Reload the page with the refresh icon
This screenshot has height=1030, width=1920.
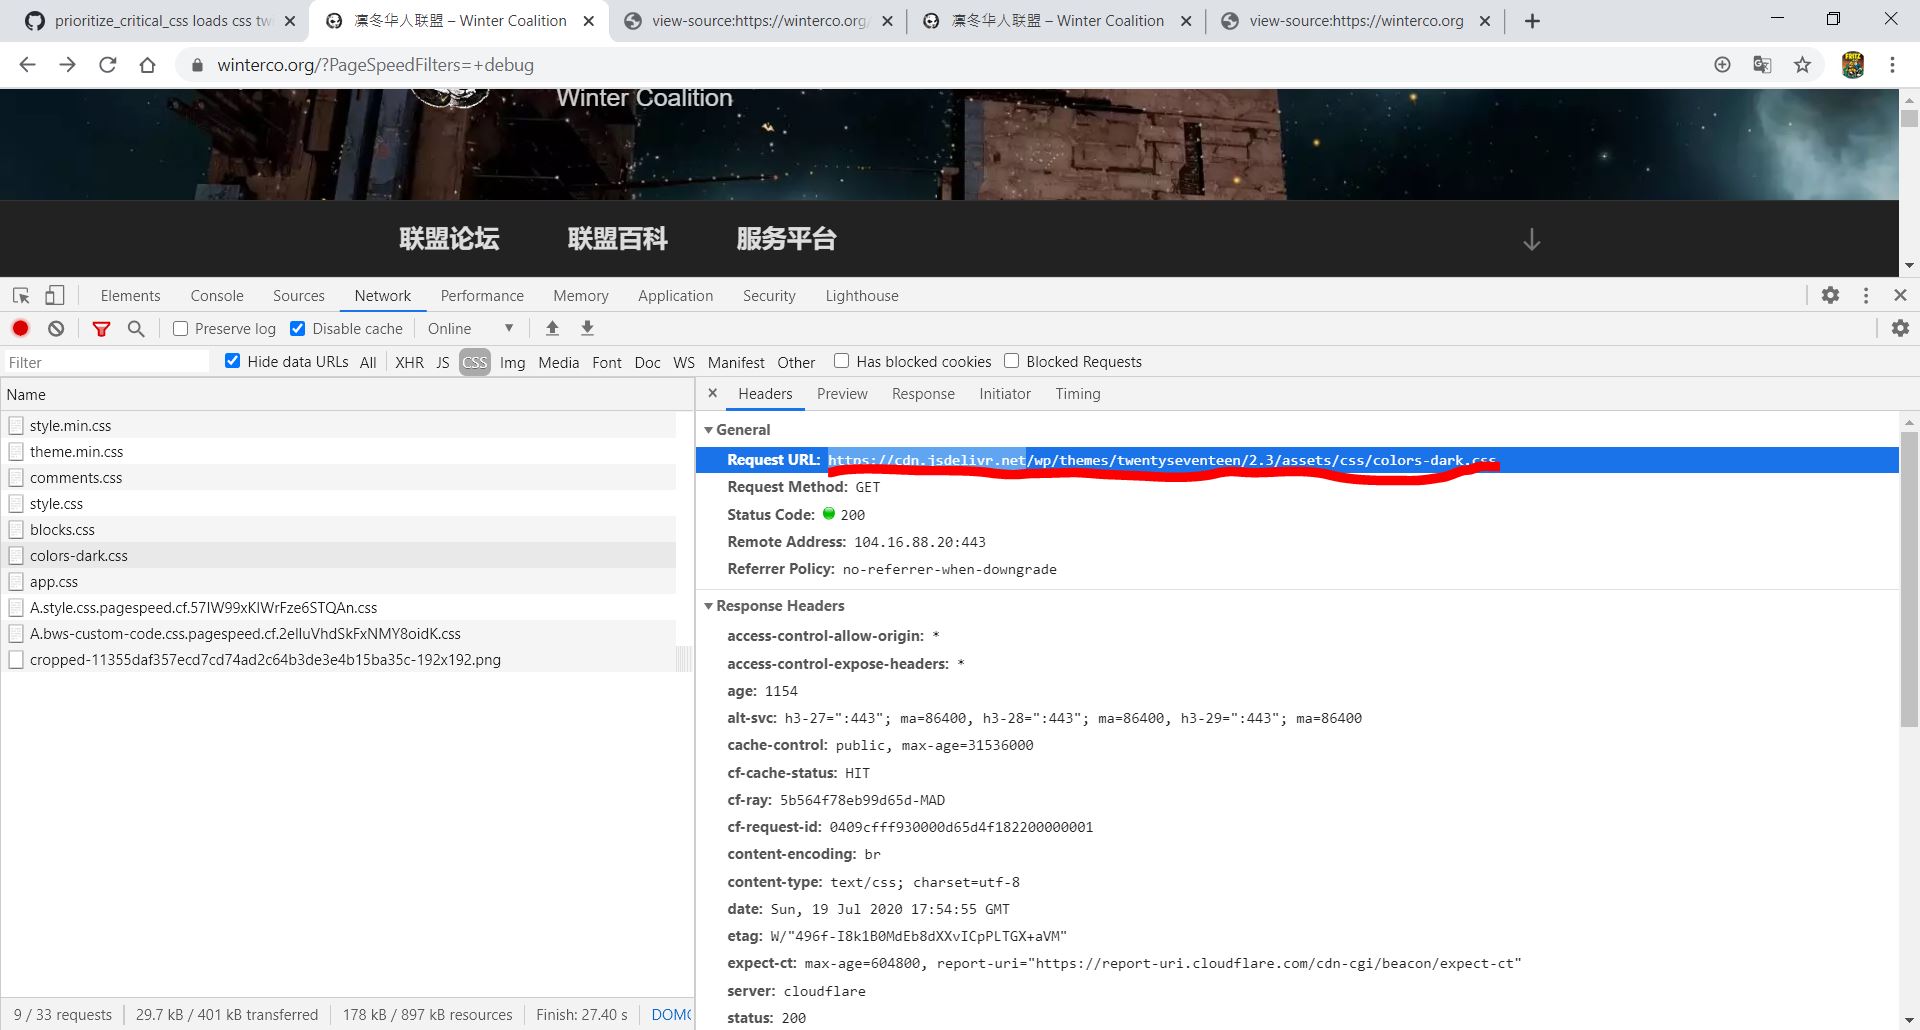[107, 65]
